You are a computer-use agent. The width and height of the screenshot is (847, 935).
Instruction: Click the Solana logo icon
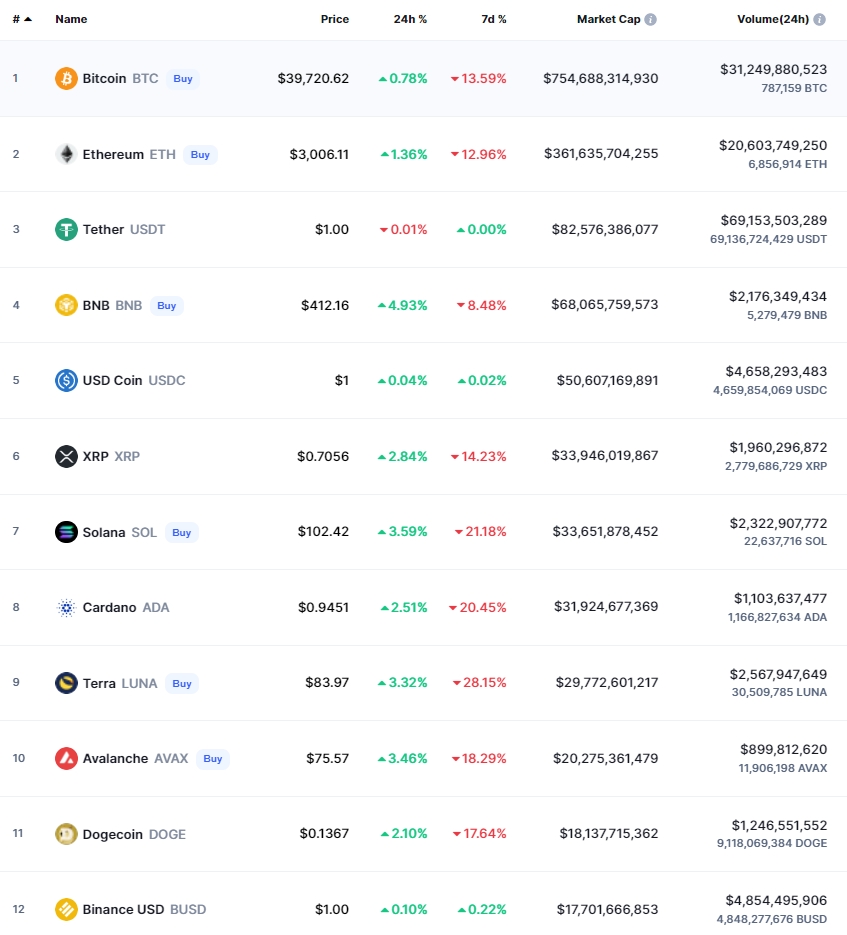coord(66,532)
